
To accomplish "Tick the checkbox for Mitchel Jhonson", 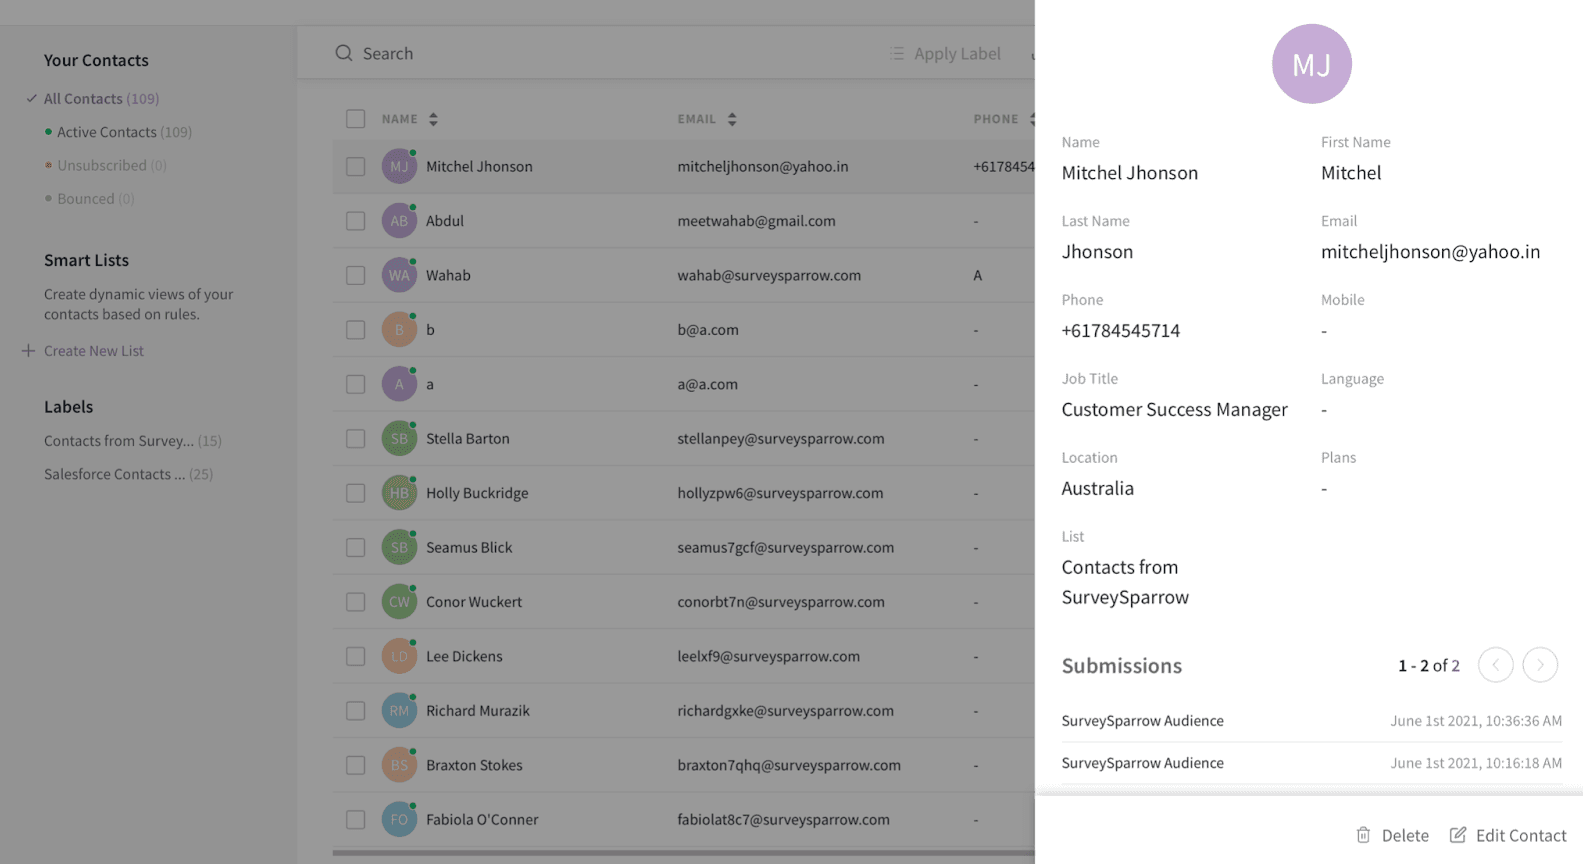I will pos(356,167).
